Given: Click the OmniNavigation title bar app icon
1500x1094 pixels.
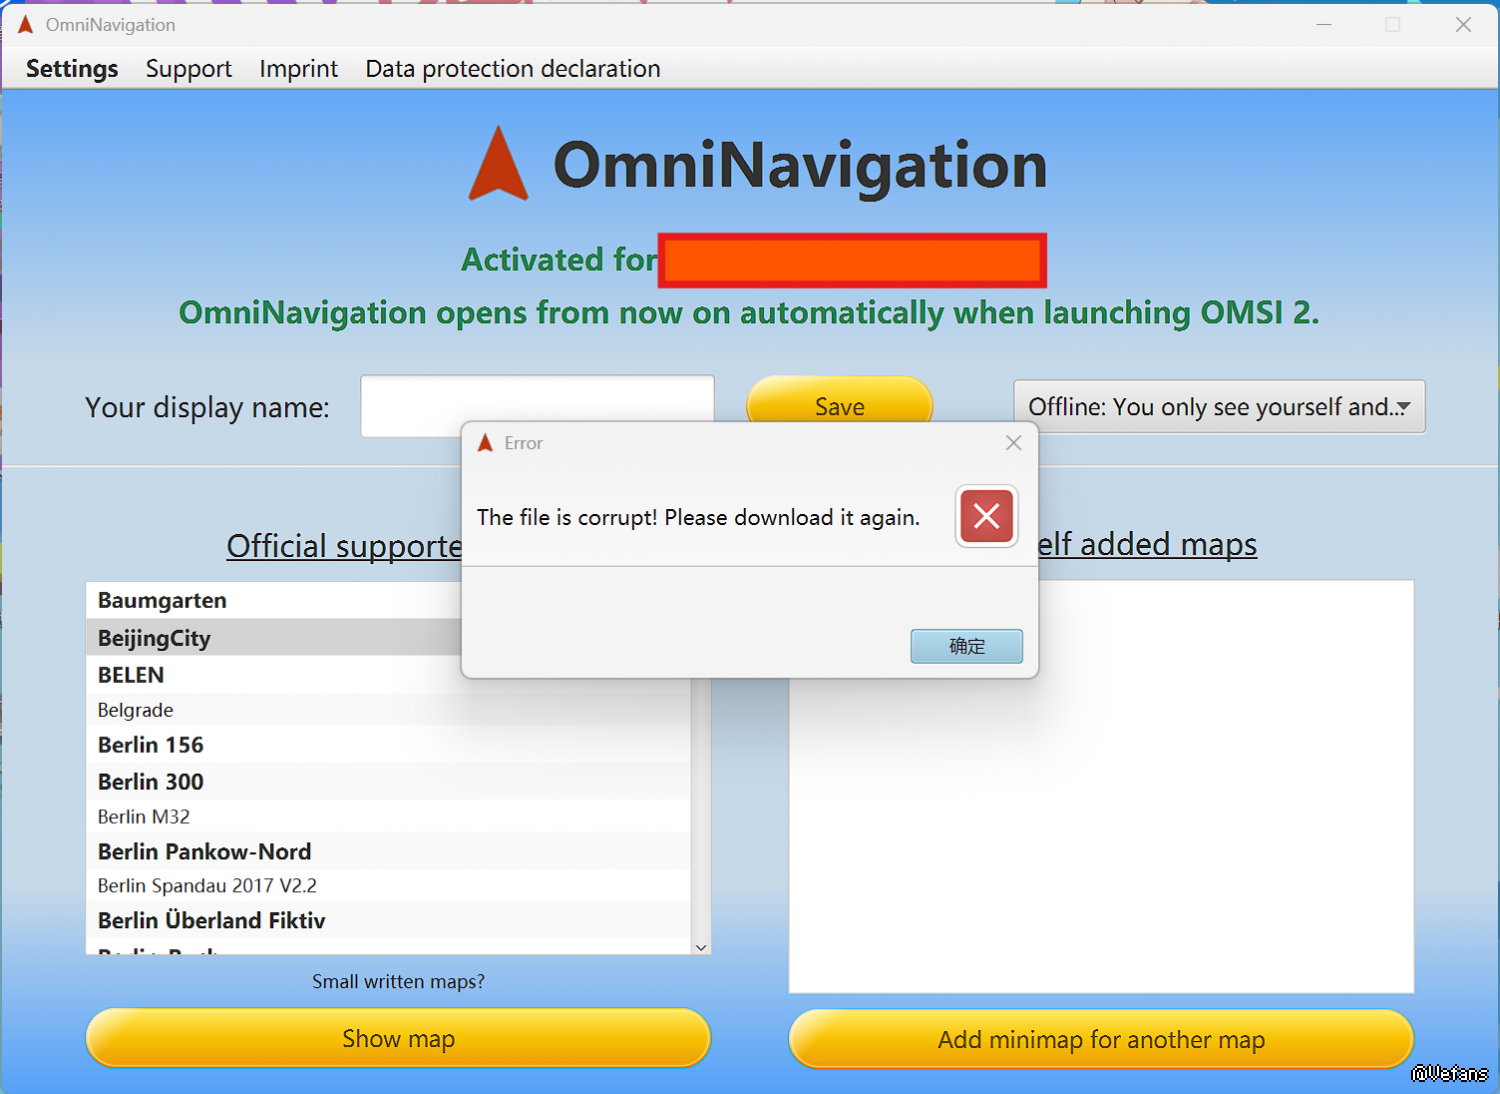Looking at the screenshot, I should 26,24.
